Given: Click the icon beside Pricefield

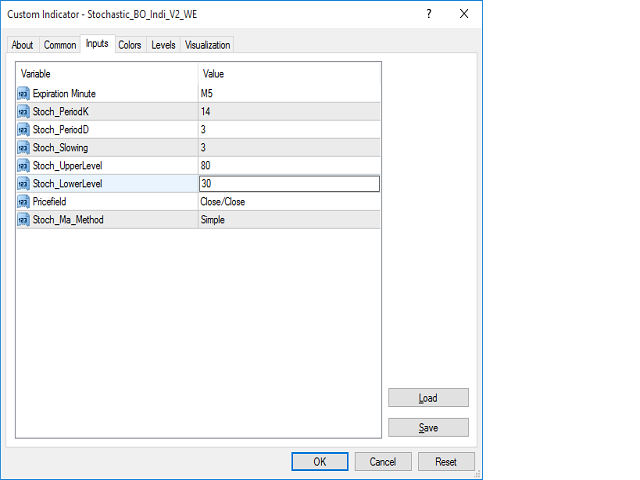Looking at the screenshot, I should 24,202.
